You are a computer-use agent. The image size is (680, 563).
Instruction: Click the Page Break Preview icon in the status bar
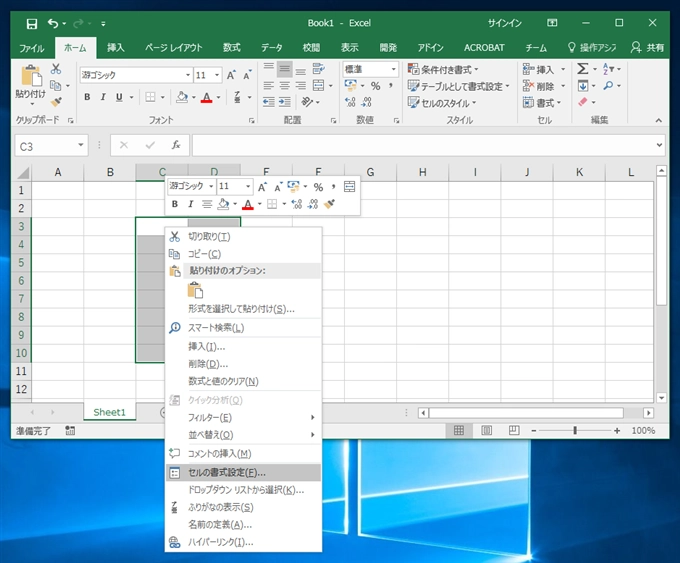(x=514, y=430)
